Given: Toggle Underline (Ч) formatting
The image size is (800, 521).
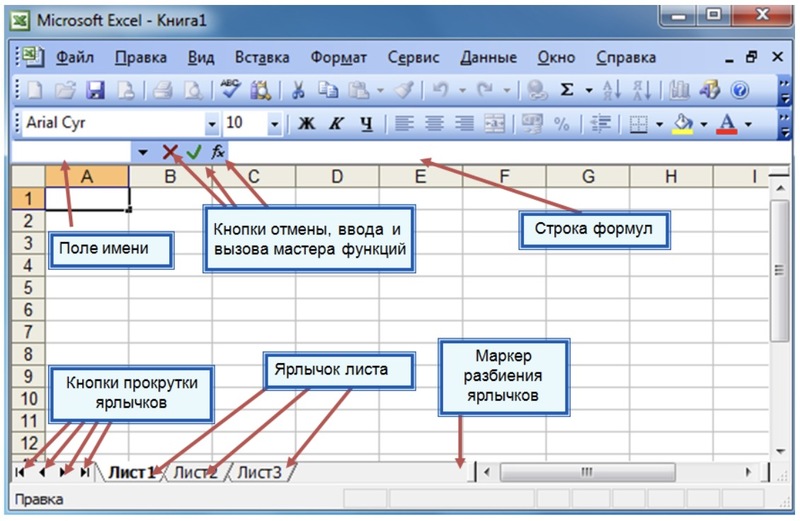Looking at the screenshot, I should pos(366,123).
